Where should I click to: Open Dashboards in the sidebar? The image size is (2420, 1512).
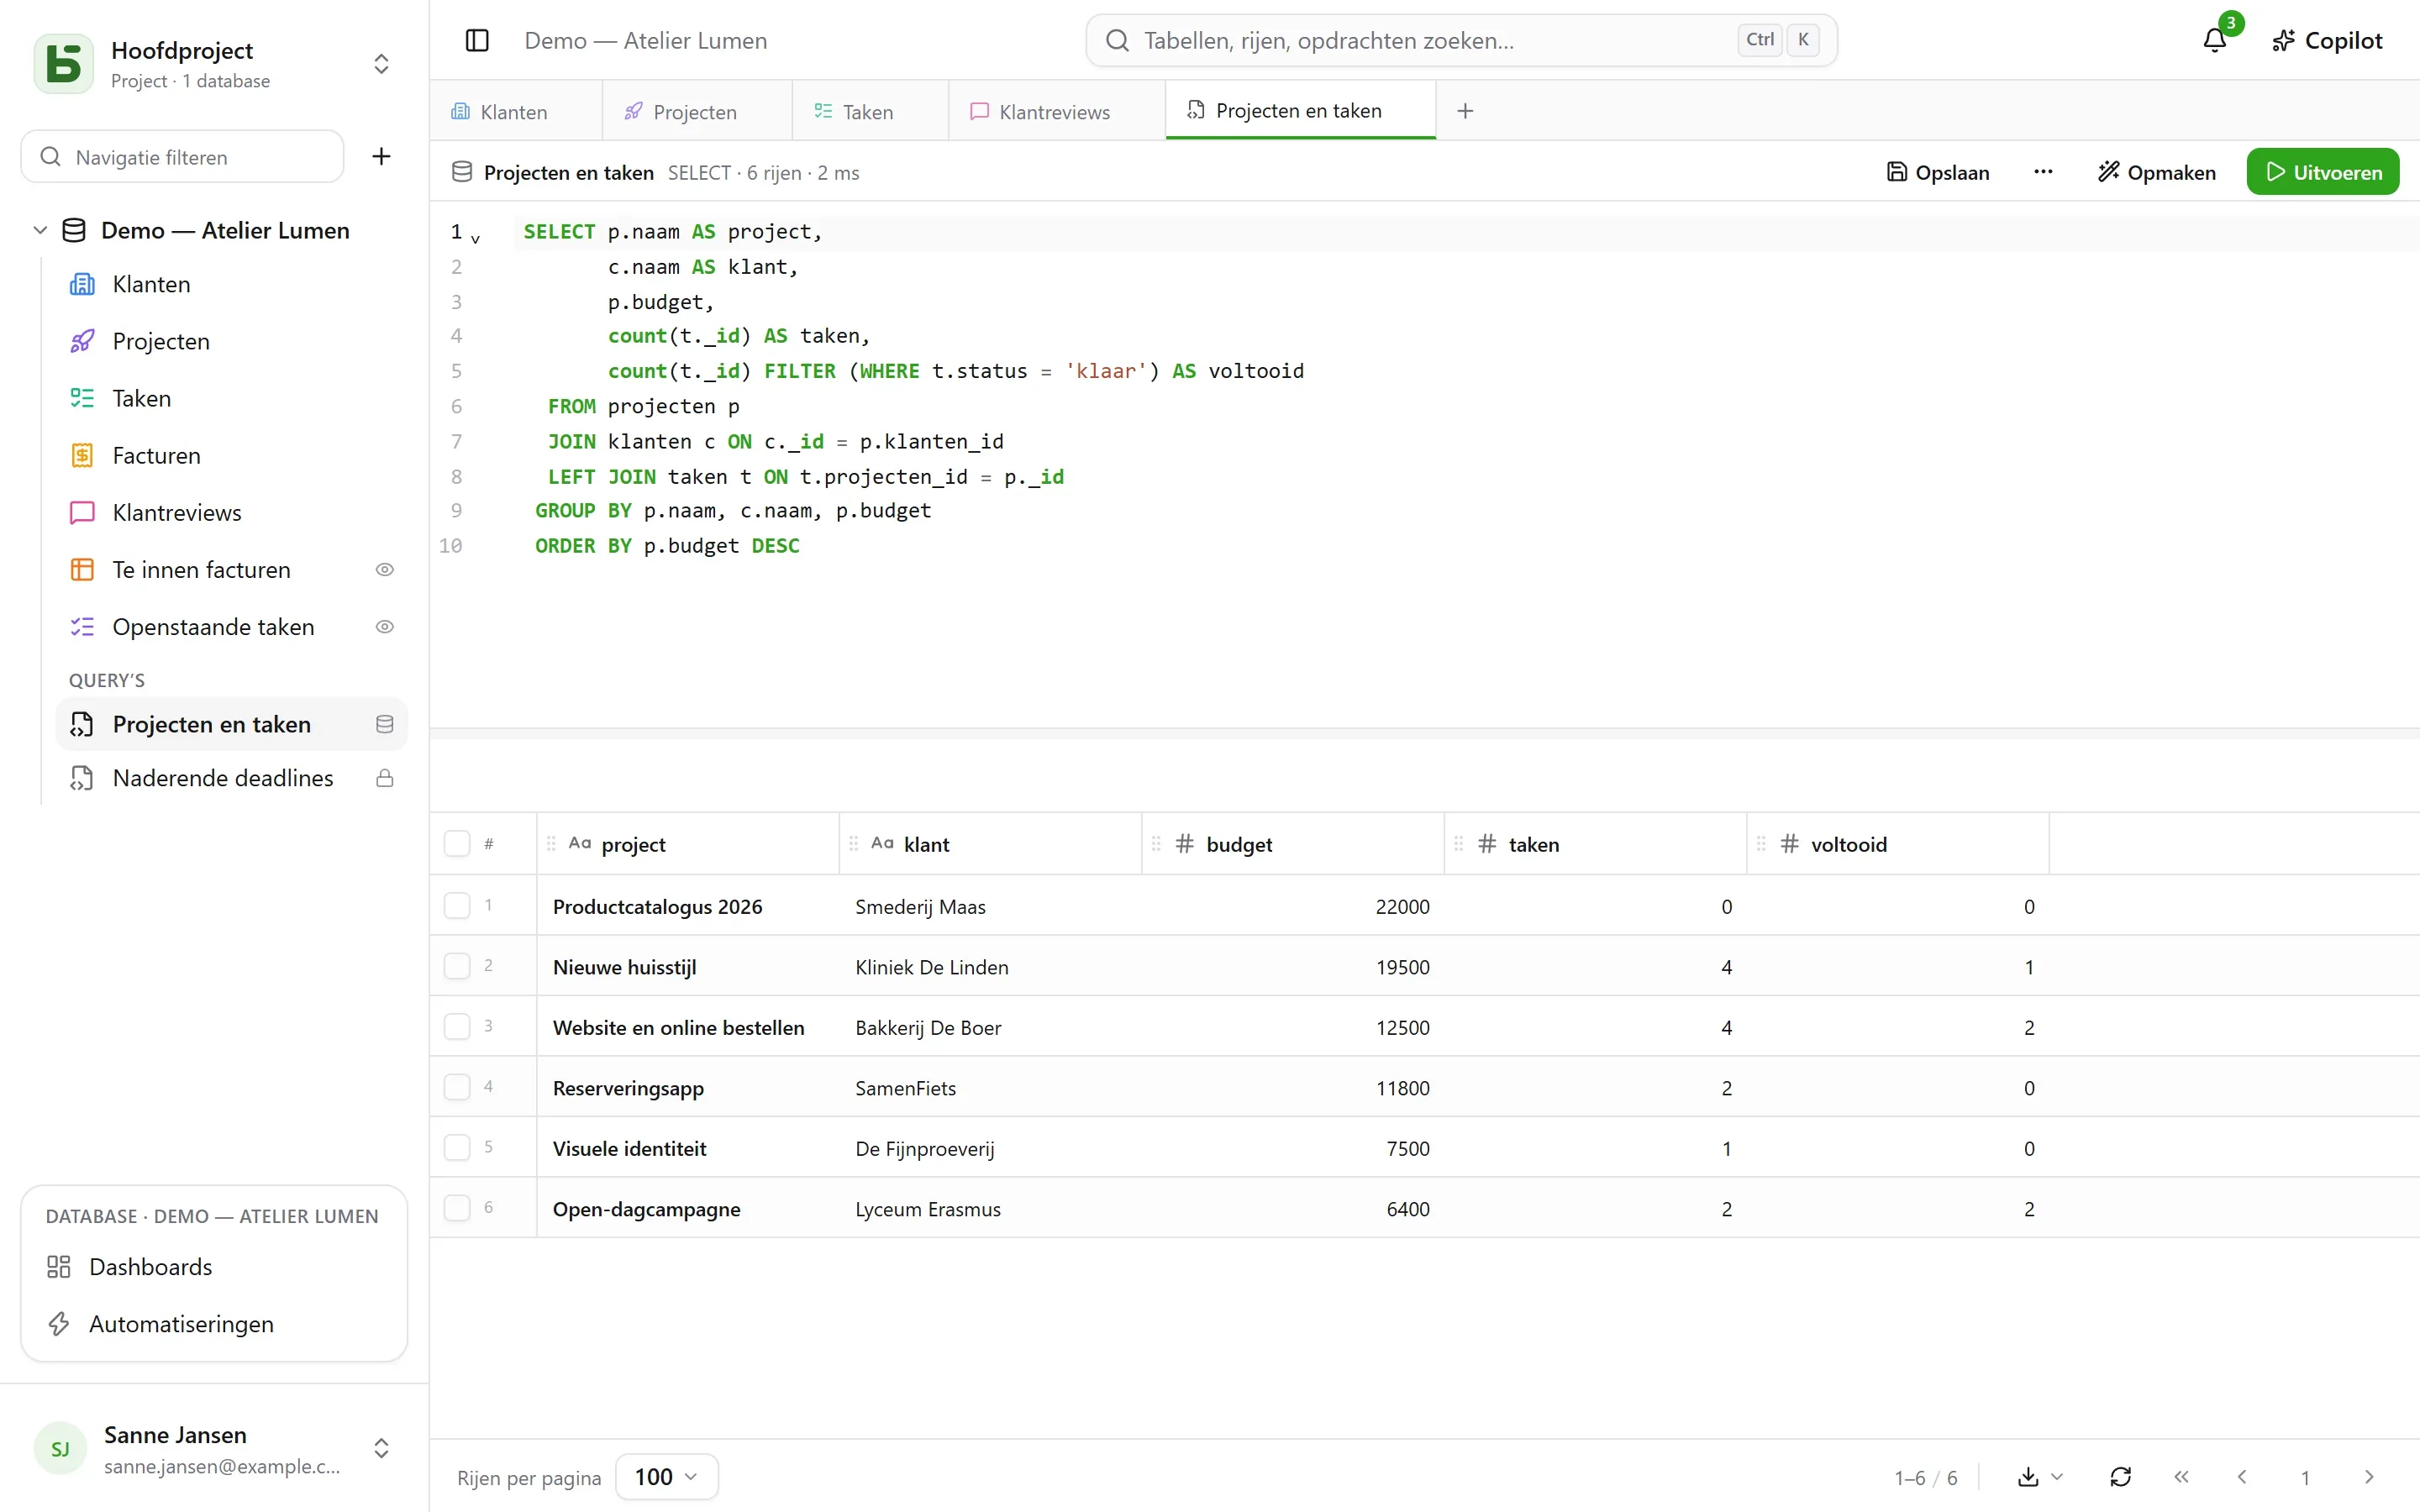pos(214,1267)
